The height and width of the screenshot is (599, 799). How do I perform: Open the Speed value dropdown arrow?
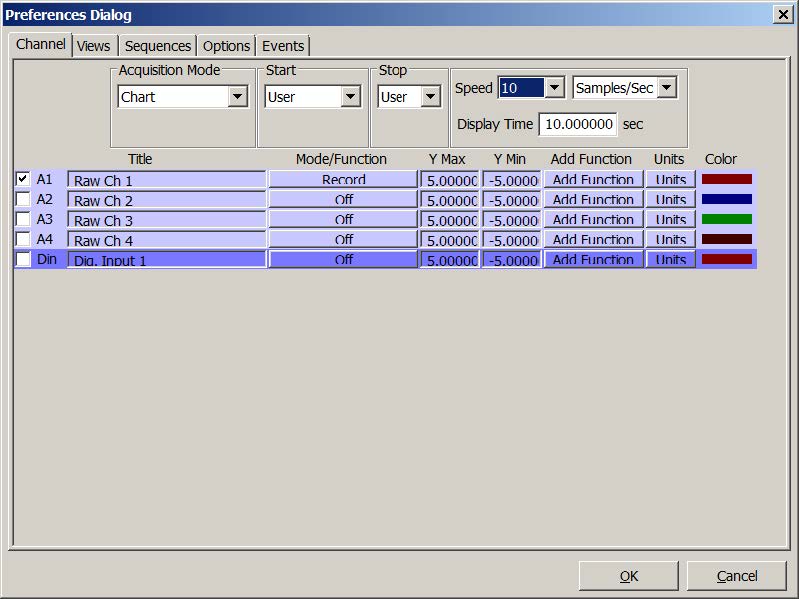[554, 88]
